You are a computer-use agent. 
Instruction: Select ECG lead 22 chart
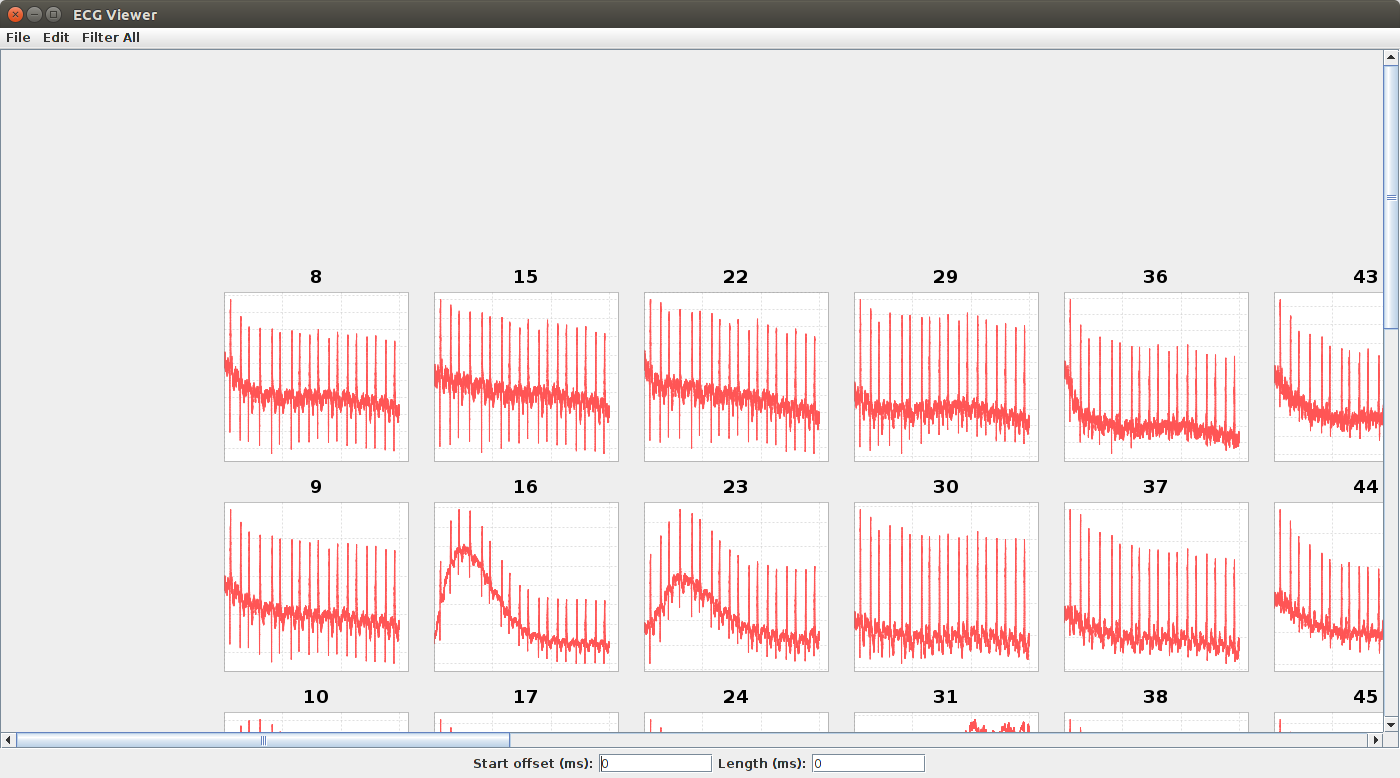pos(736,377)
